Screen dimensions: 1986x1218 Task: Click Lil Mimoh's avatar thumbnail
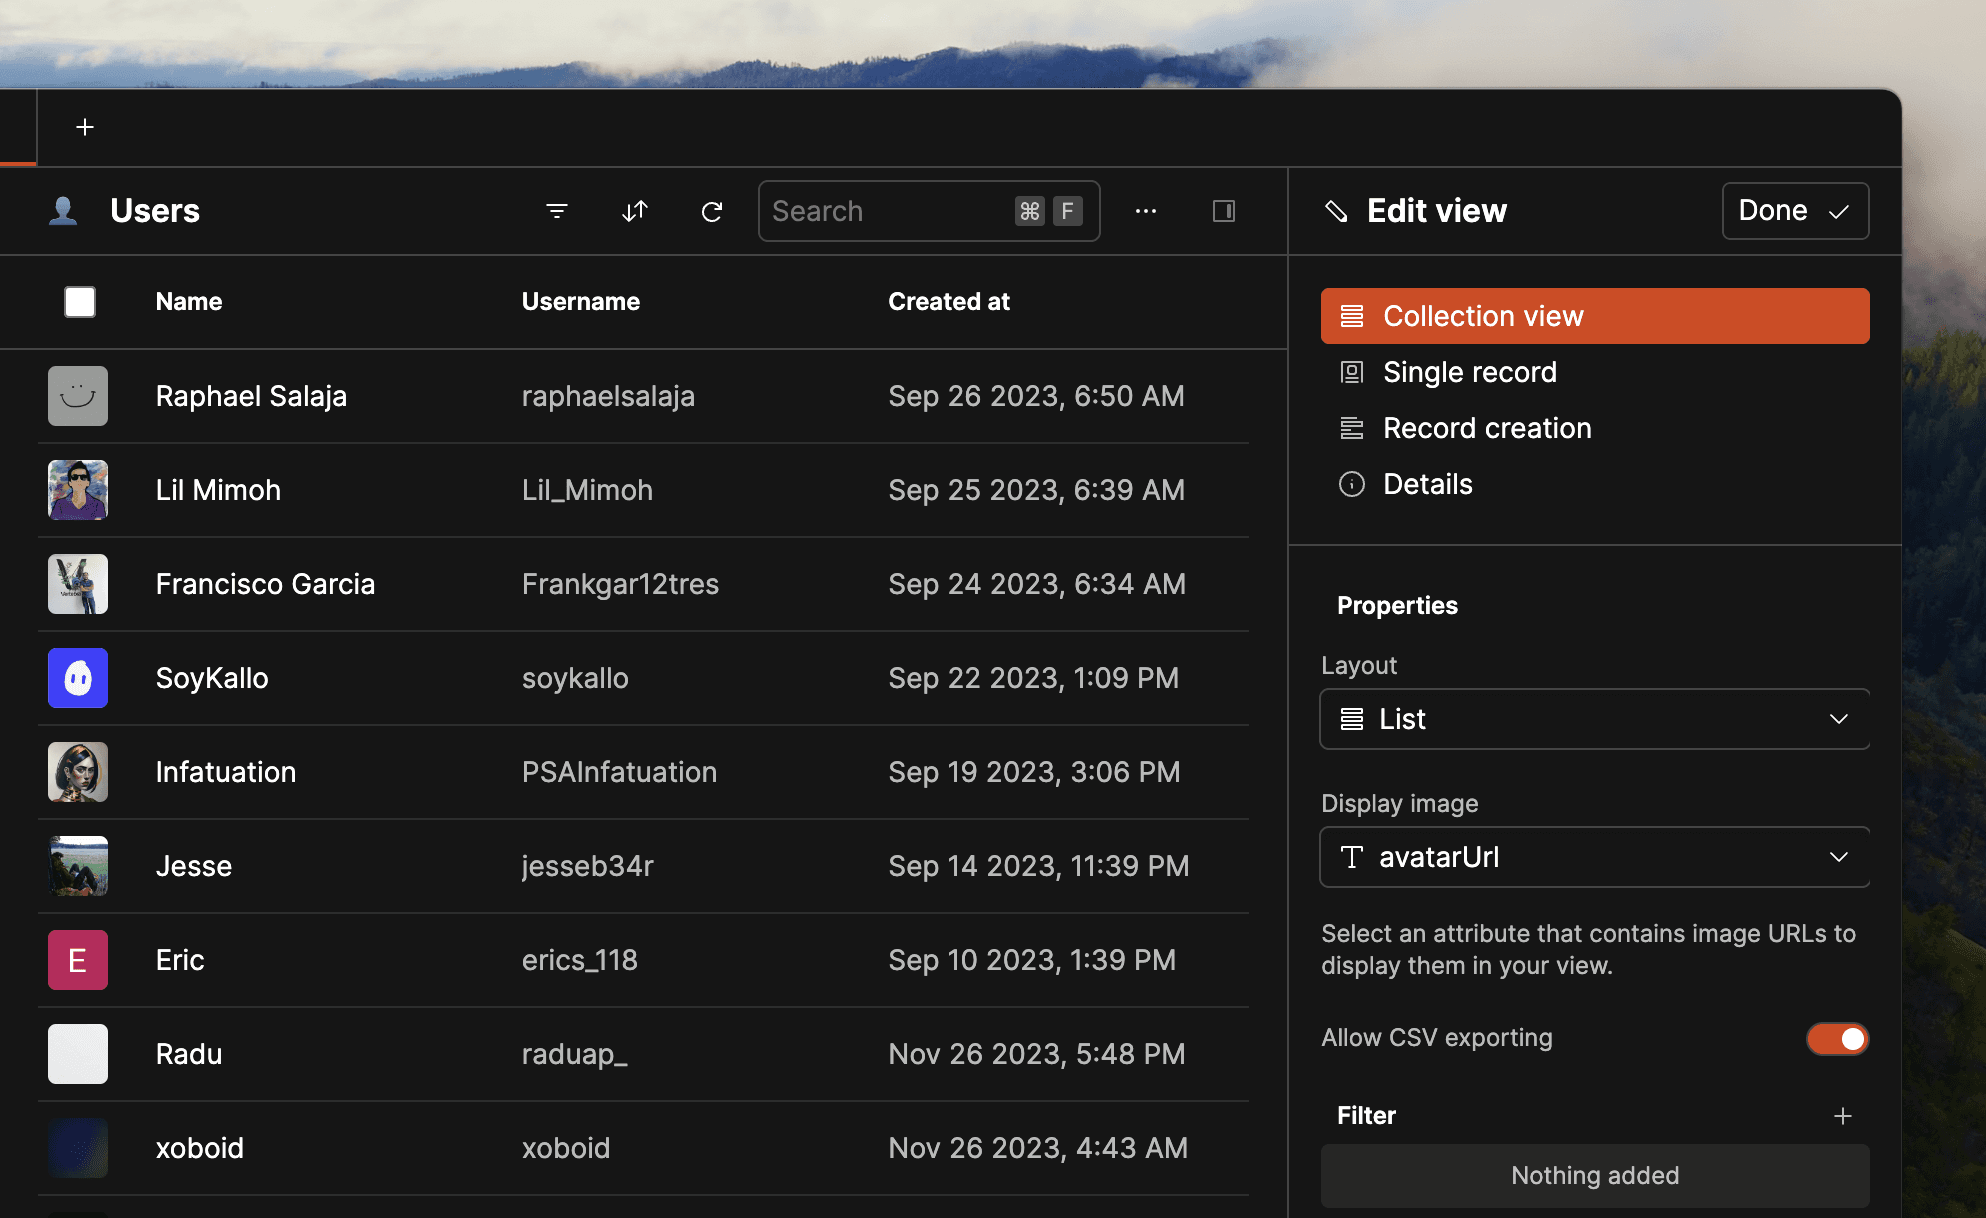coord(78,490)
